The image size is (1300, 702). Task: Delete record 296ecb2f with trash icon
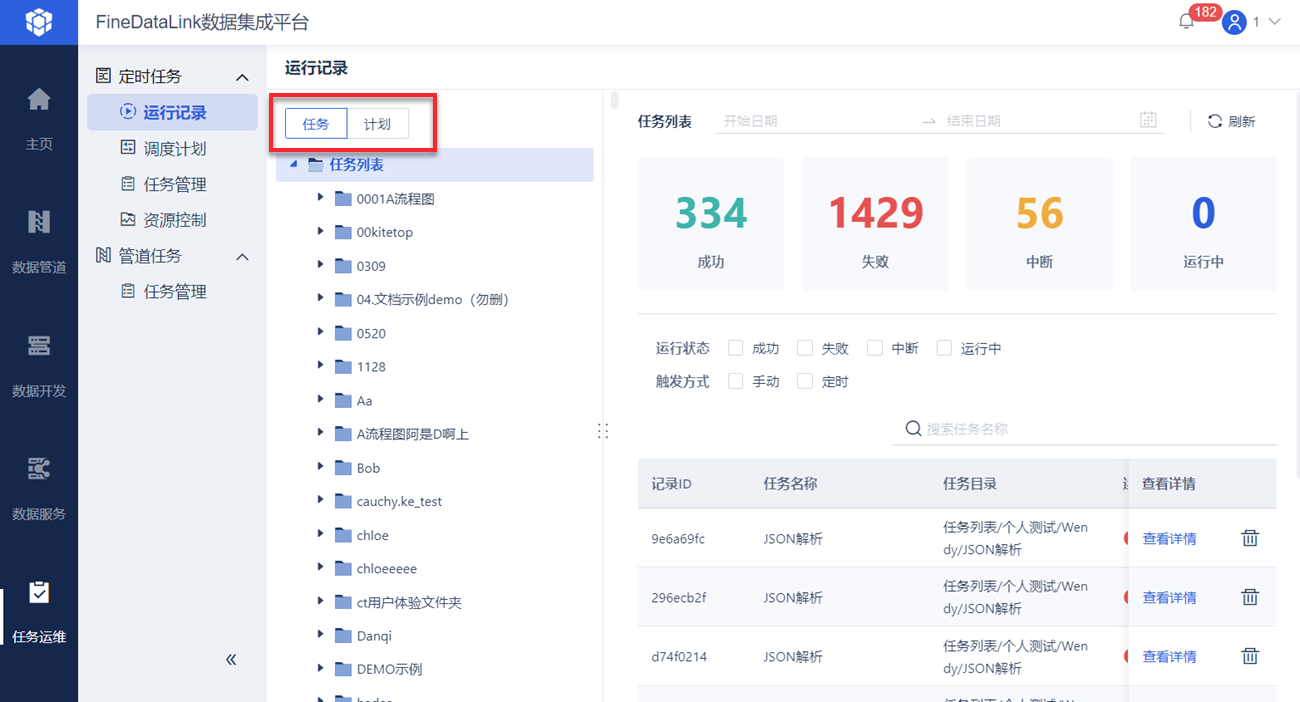1250,597
